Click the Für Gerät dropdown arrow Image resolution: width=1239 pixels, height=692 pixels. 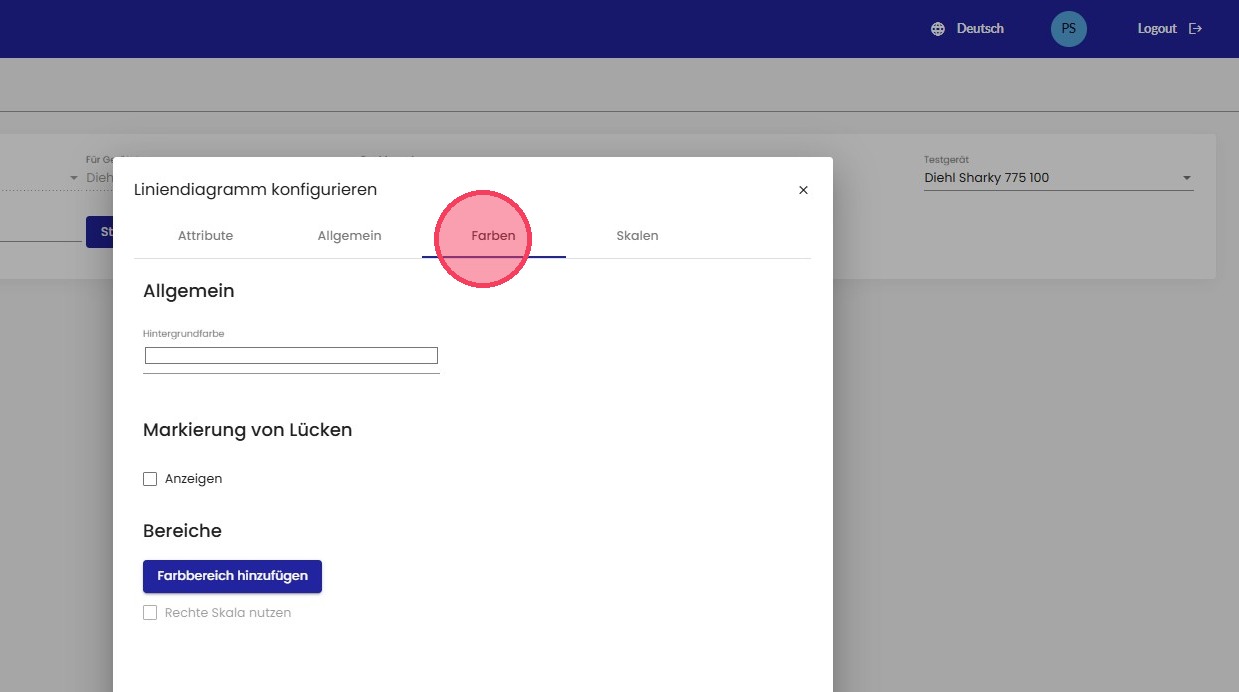[x=73, y=178]
